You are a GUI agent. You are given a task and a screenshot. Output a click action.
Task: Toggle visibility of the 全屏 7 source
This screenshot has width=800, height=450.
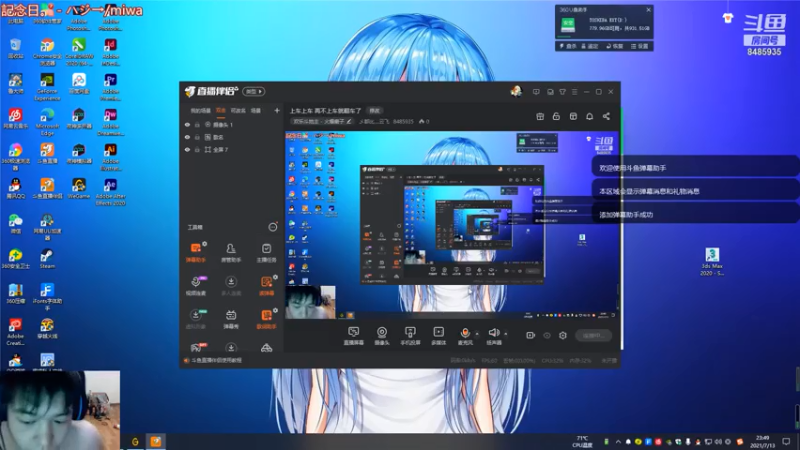[187, 149]
